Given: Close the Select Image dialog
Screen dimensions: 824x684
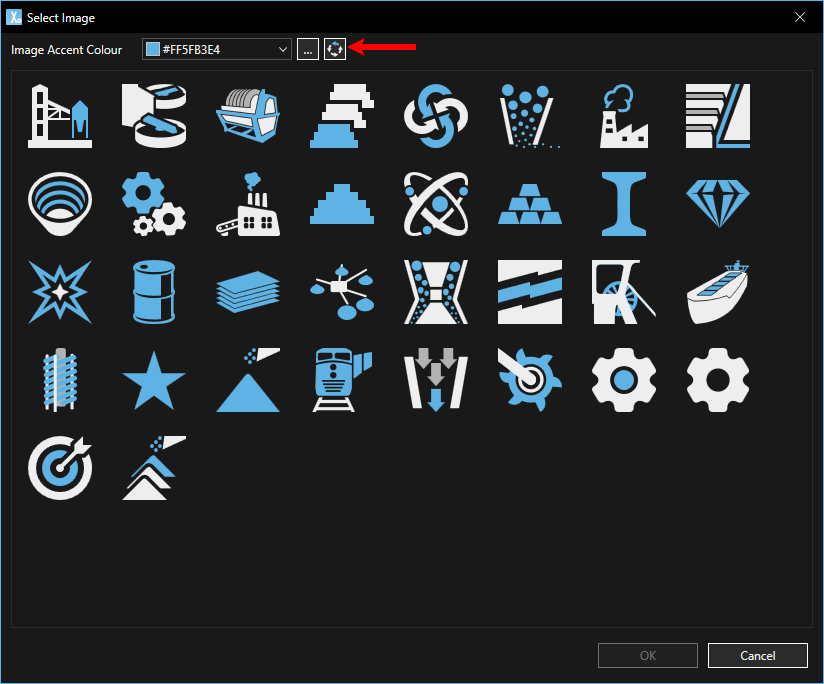Looking at the screenshot, I should click(x=800, y=17).
